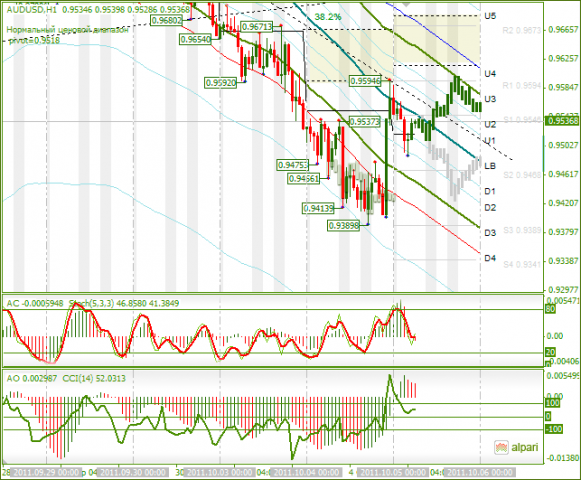581x480 pixels.
Task: Click the 2011.10.04 00:00 date label
Action: click(x=306, y=473)
